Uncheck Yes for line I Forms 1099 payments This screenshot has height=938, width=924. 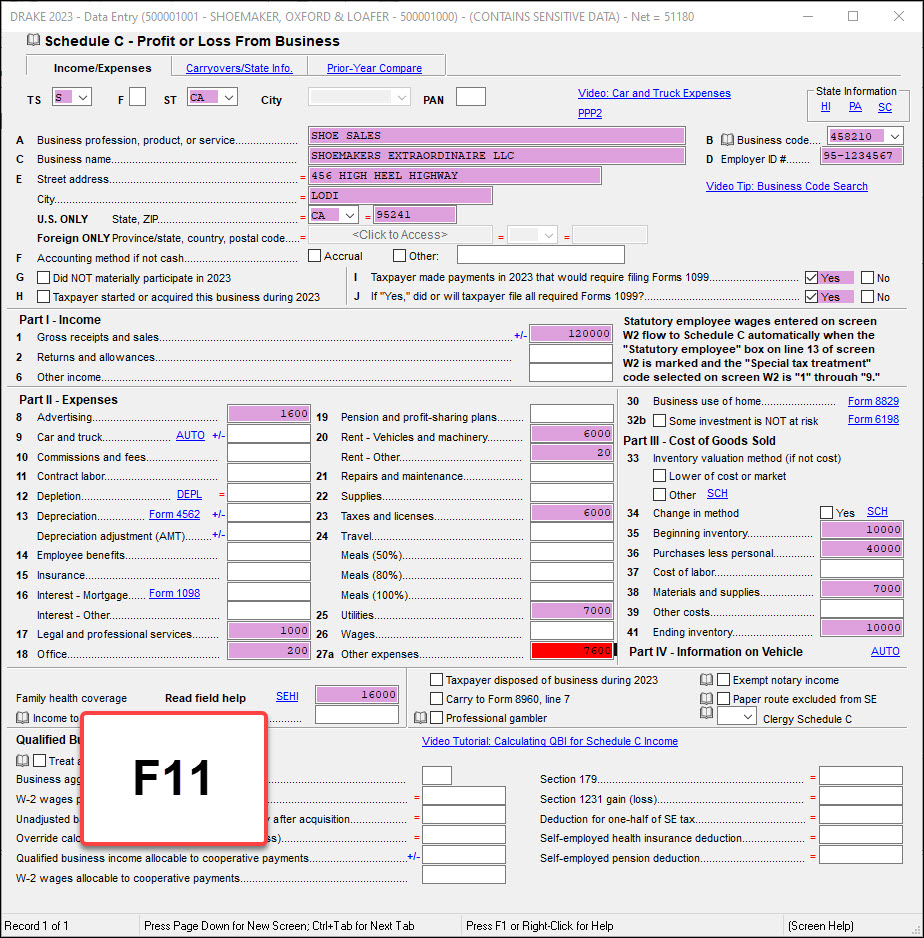(x=812, y=278)
